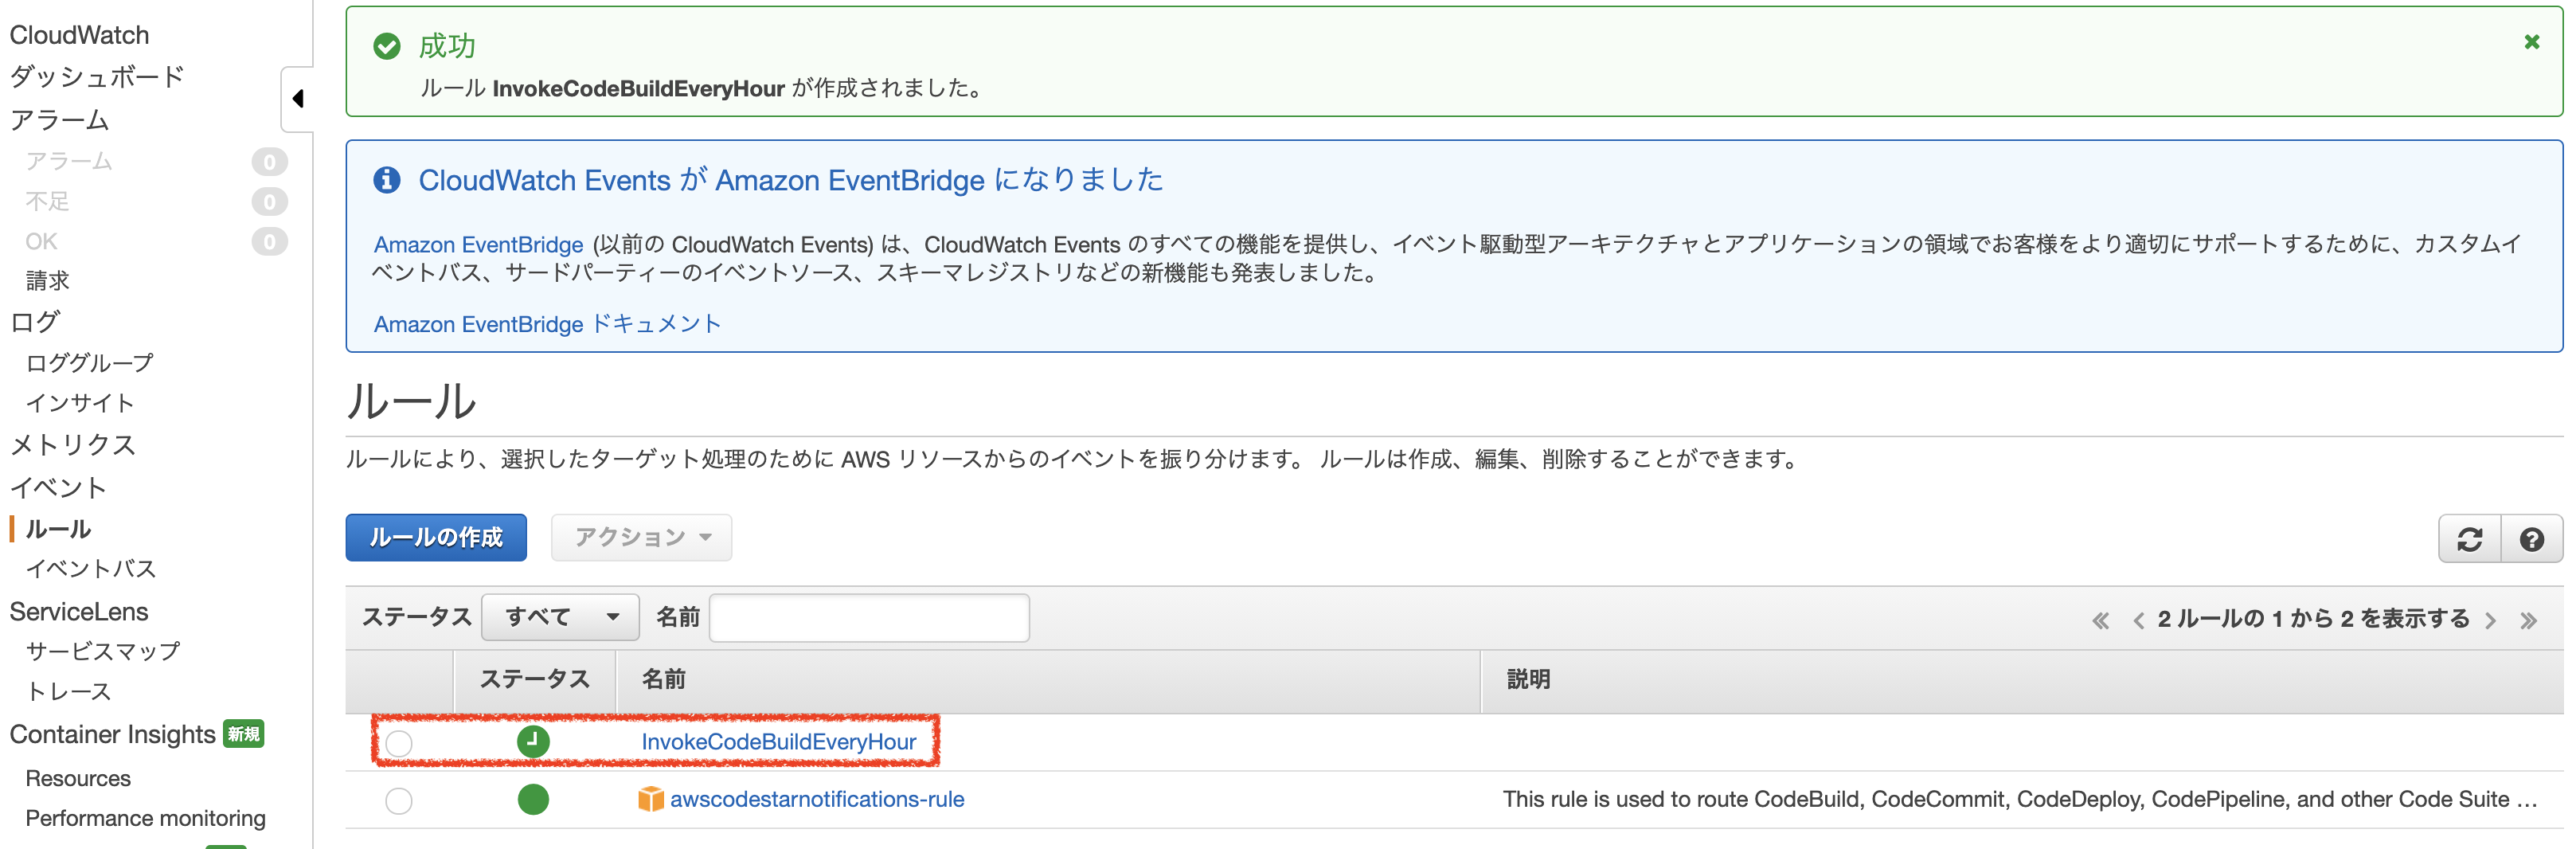
Task: Open サービスマップ in the sidebar
Action: (102, 651)
